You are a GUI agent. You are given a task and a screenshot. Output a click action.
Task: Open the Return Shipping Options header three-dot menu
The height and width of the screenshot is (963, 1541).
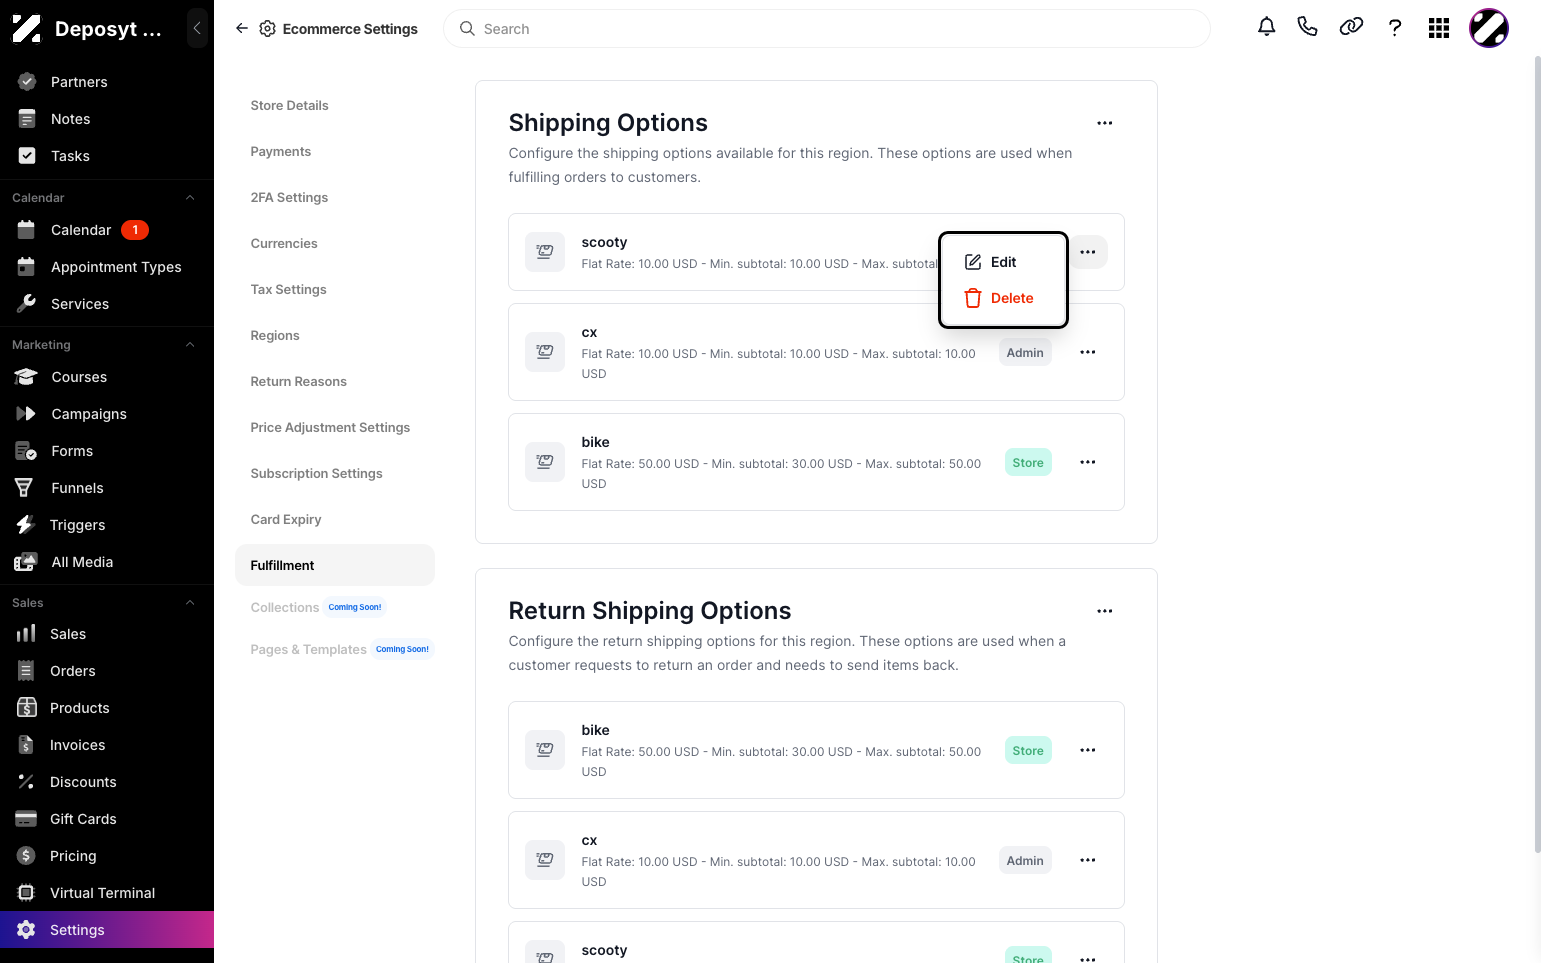(1104, 611)
